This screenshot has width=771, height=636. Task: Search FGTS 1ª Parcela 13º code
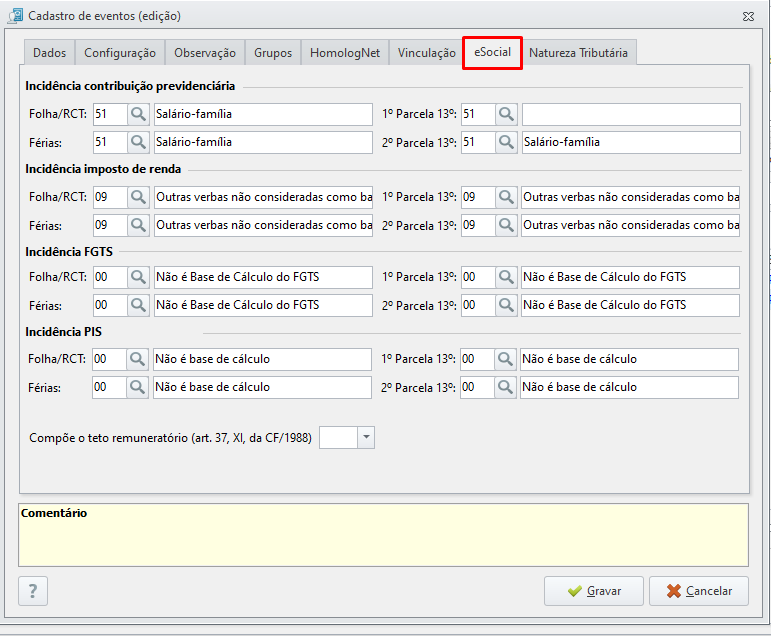click(506, 277)
